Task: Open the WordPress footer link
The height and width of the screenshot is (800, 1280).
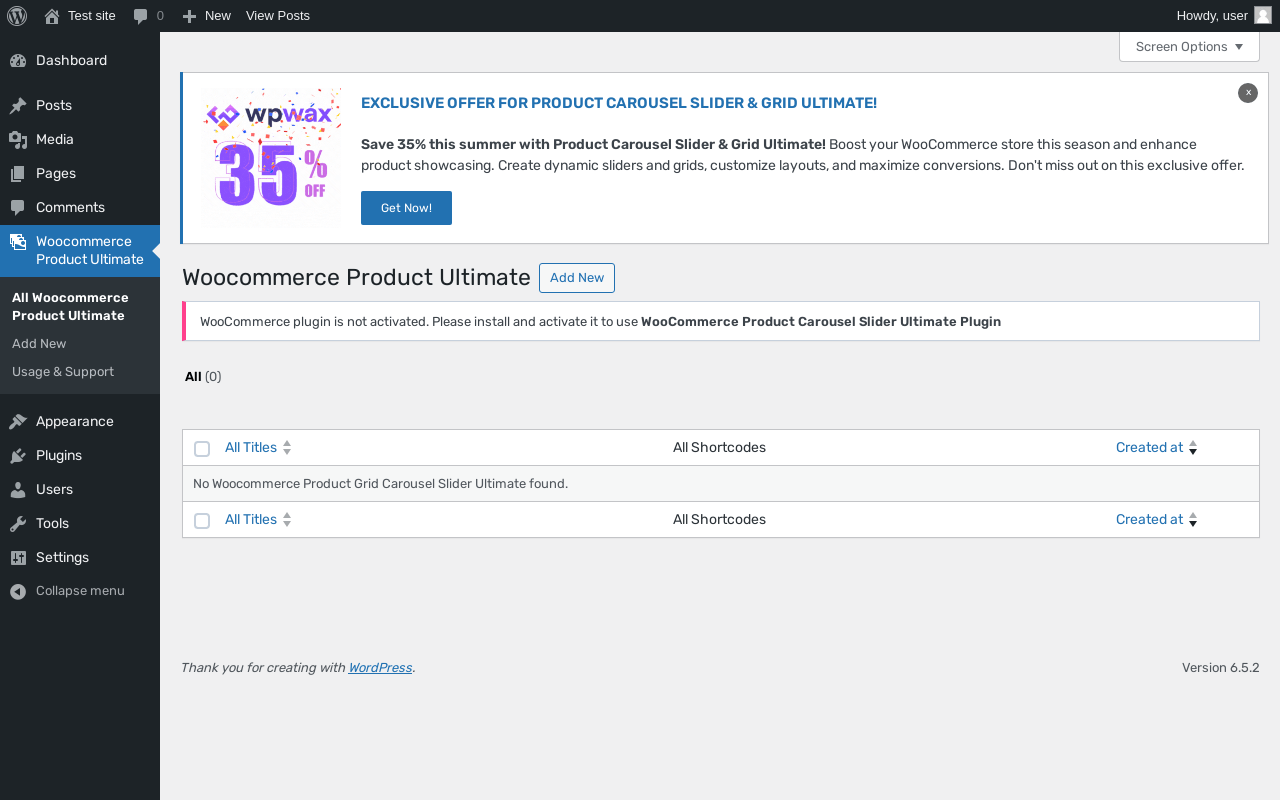Action: [x=380, y=668]
